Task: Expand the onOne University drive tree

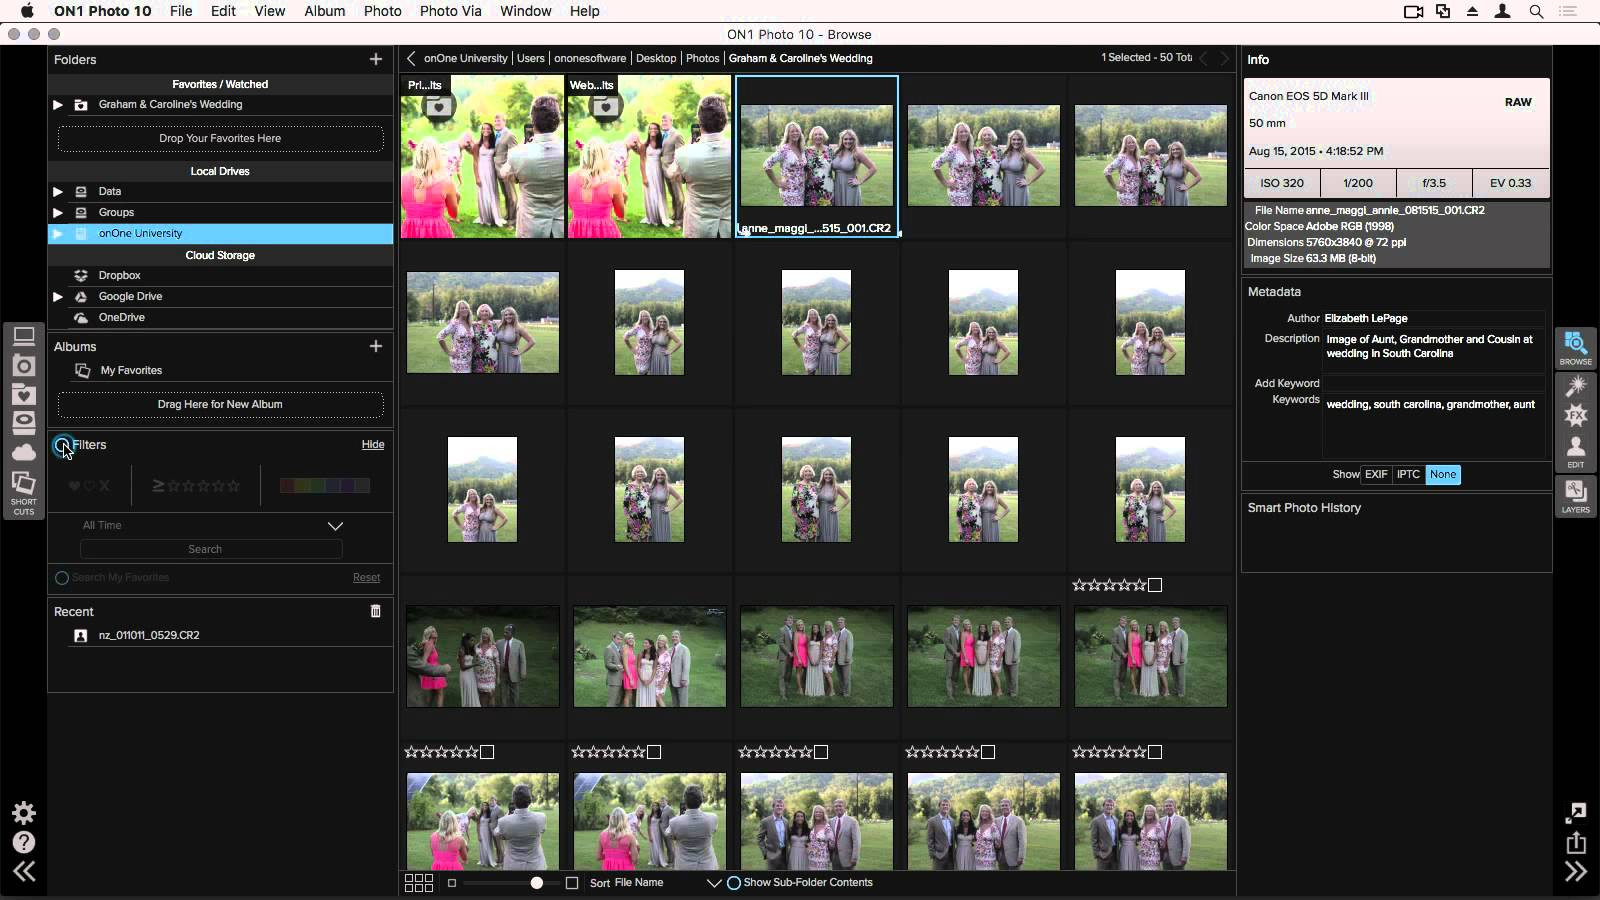Action: (x=58, y=233)
